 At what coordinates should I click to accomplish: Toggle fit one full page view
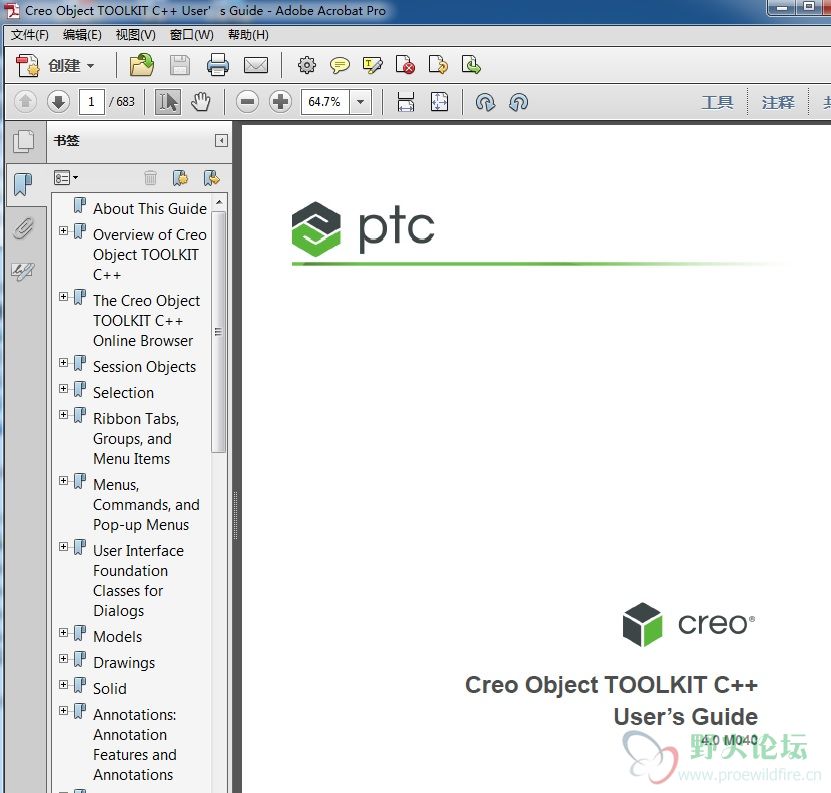tap(439, 101)
